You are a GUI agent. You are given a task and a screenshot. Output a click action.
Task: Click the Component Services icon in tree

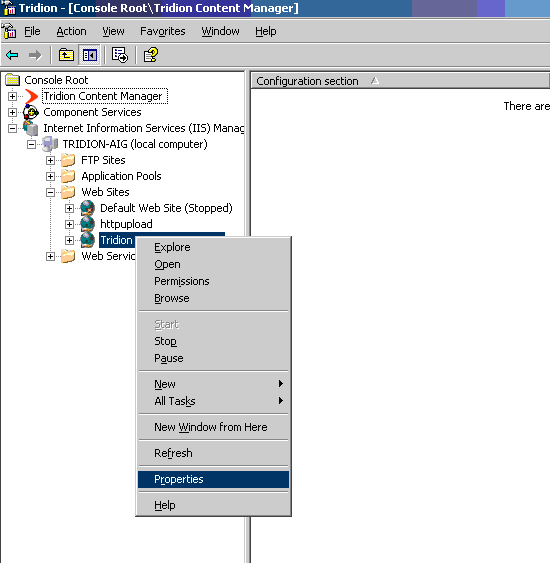[x=31, y=112]
